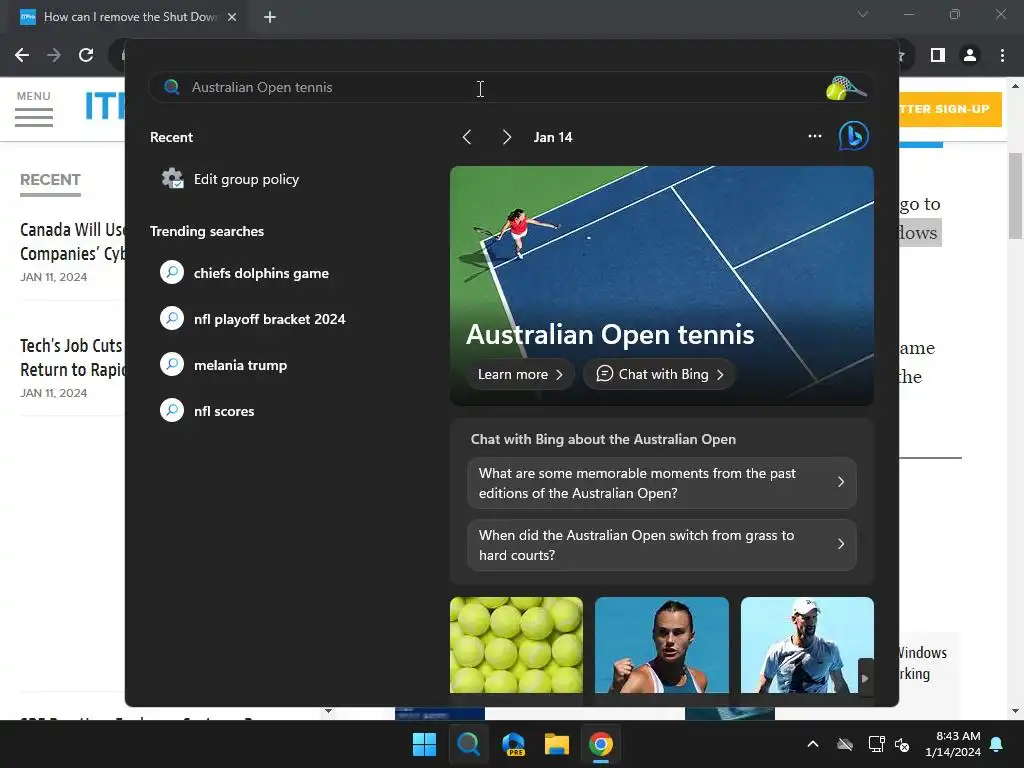Open the male player in cap thumbnail
The height and width of the screenshot is (768, 1024).
807,645
